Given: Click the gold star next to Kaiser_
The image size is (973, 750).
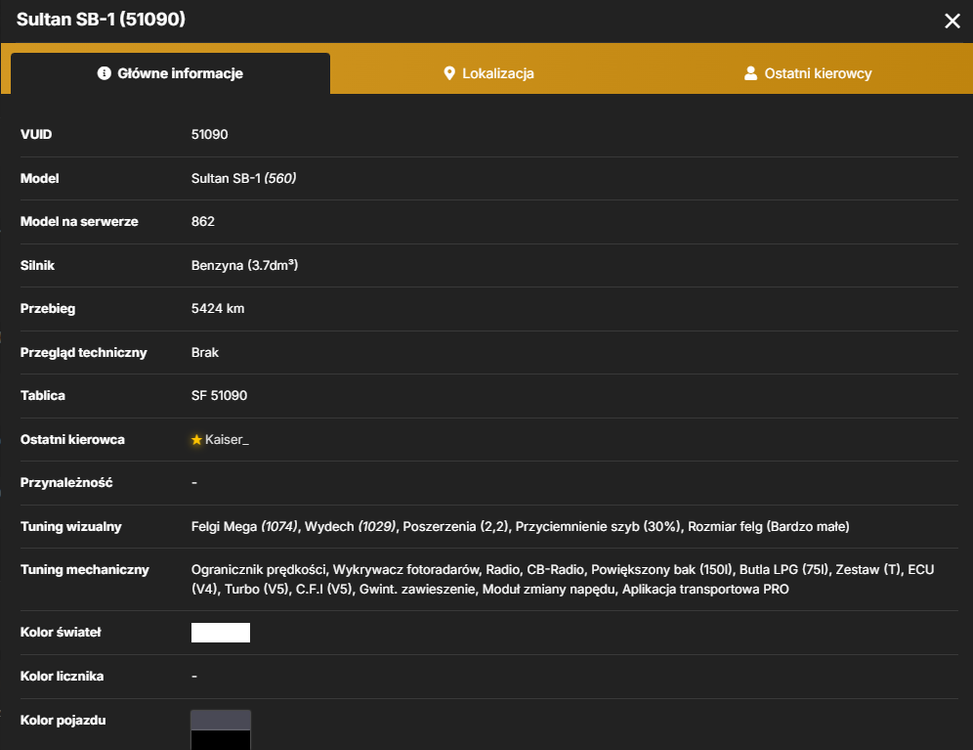Looking at the screenshot, I should coord(197,439).
